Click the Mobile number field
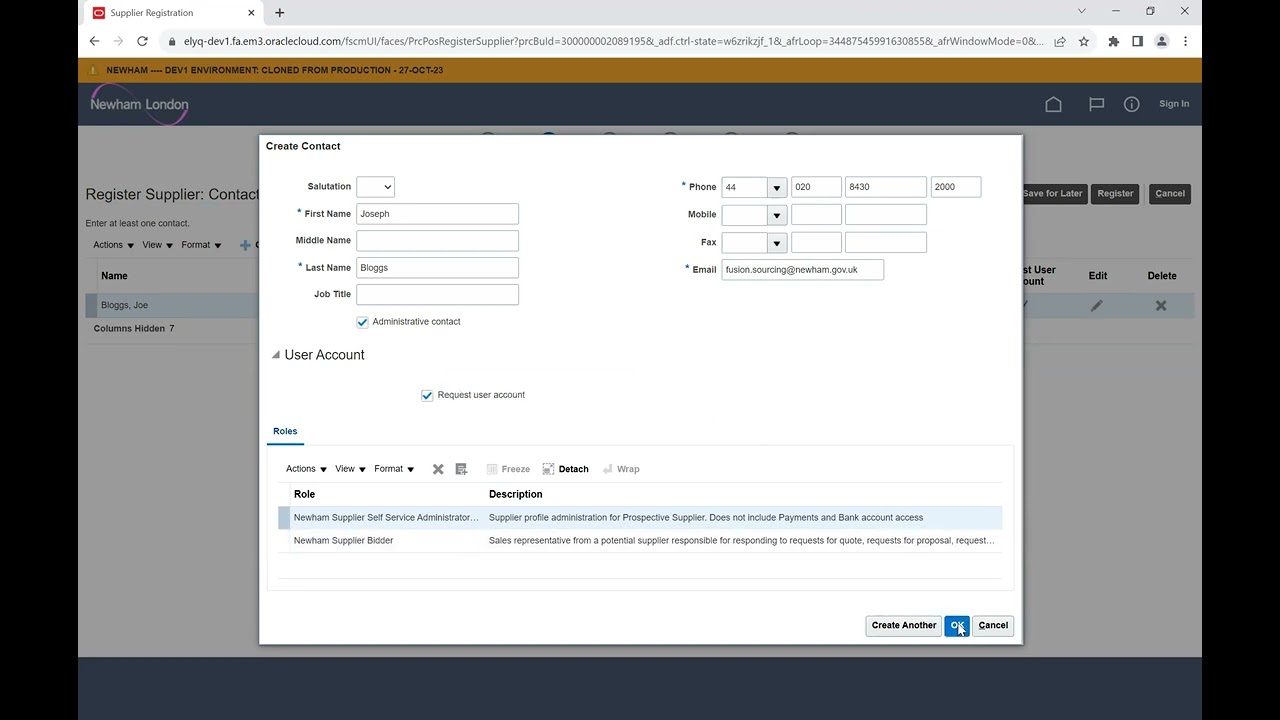The height and width of the screenshot is (720, 1280). click(x=886, y=215)
